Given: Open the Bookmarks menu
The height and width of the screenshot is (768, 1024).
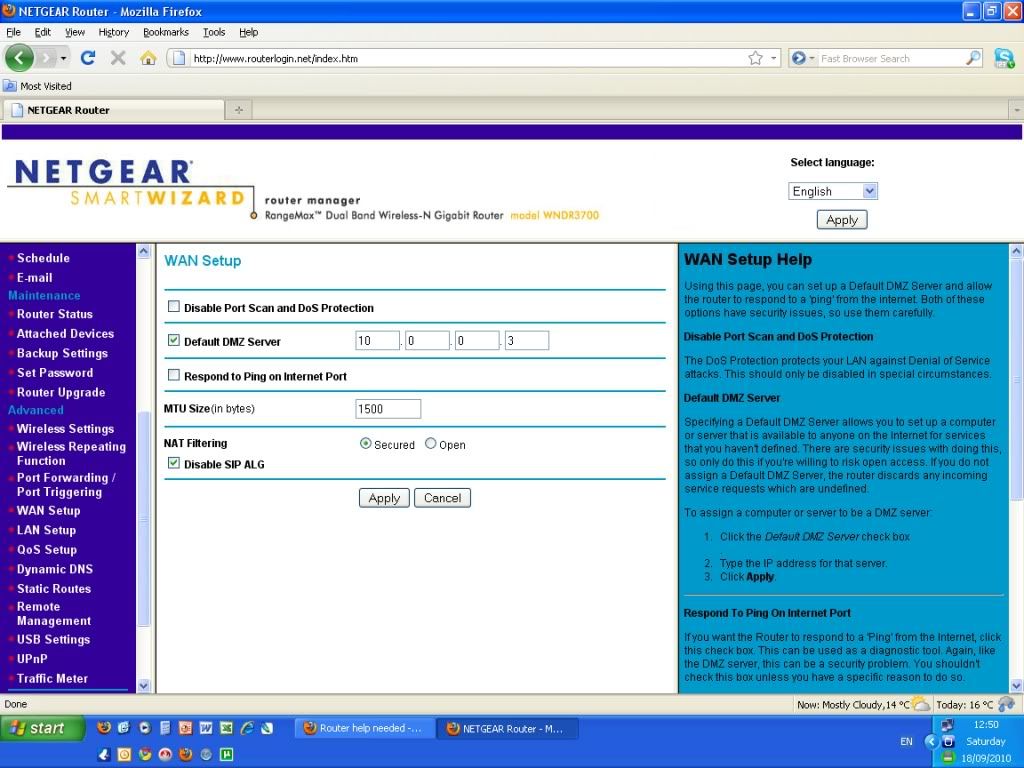Looking at the screenshot, I should click(x=166, y=32).
